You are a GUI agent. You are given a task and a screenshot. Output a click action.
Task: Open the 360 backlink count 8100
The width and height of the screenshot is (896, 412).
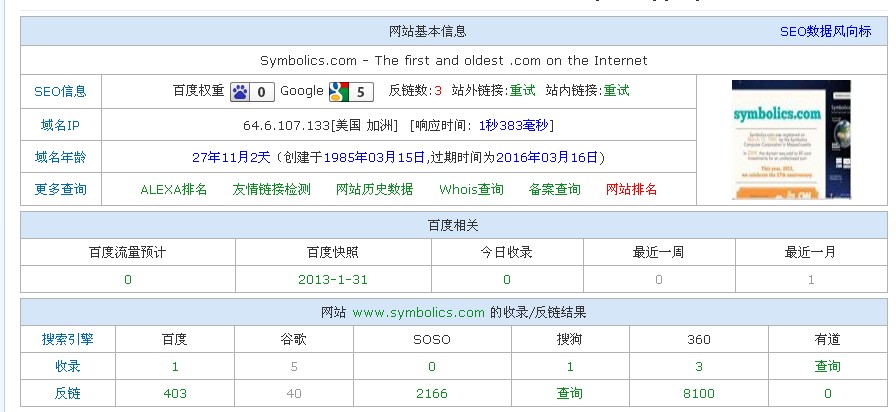(x=698, y=394)
